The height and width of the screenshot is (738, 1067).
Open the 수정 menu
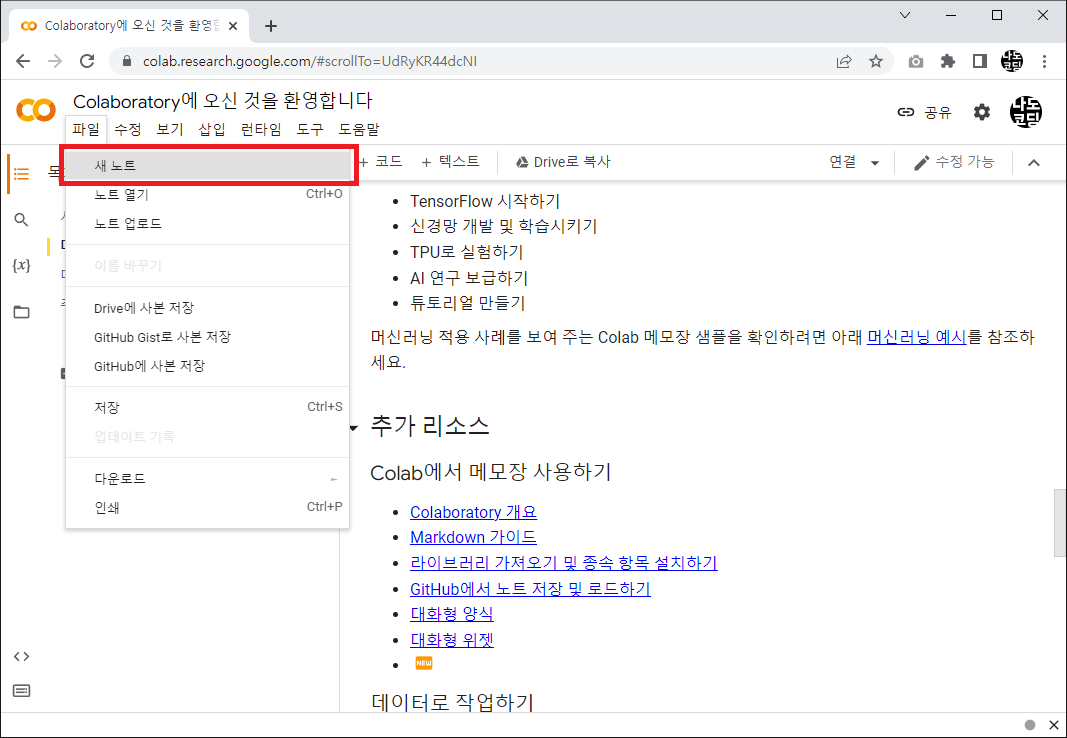(127, 129)
